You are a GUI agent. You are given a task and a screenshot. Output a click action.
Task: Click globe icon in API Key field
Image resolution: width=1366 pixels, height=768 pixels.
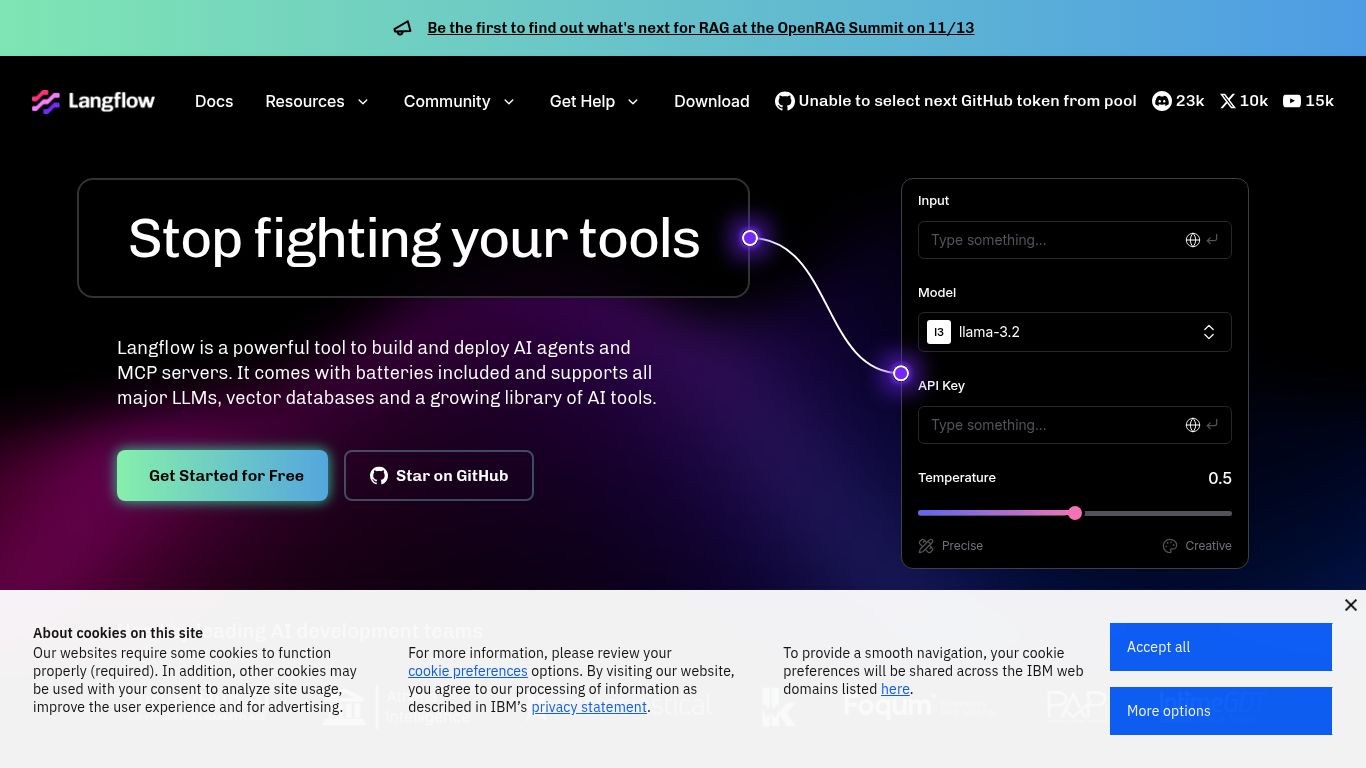pyautogui.click(x=1192, y=425)
